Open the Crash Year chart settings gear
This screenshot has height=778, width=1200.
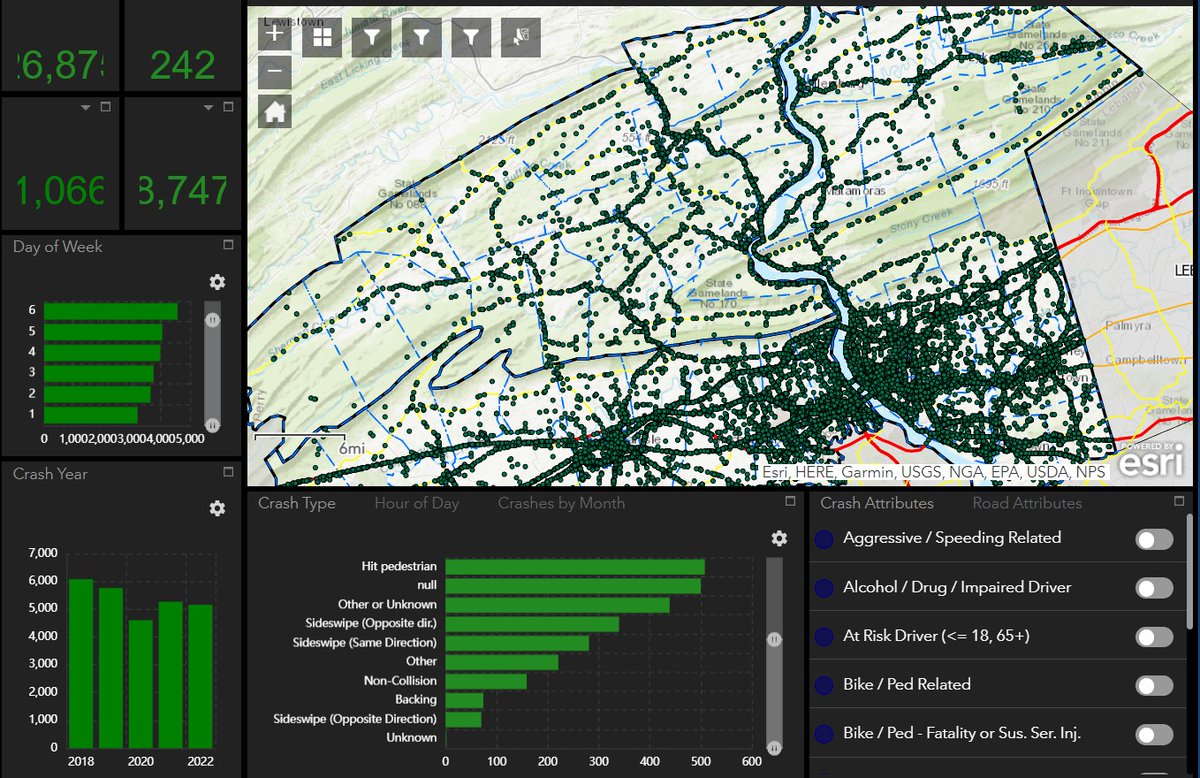(x=217, y=508)
